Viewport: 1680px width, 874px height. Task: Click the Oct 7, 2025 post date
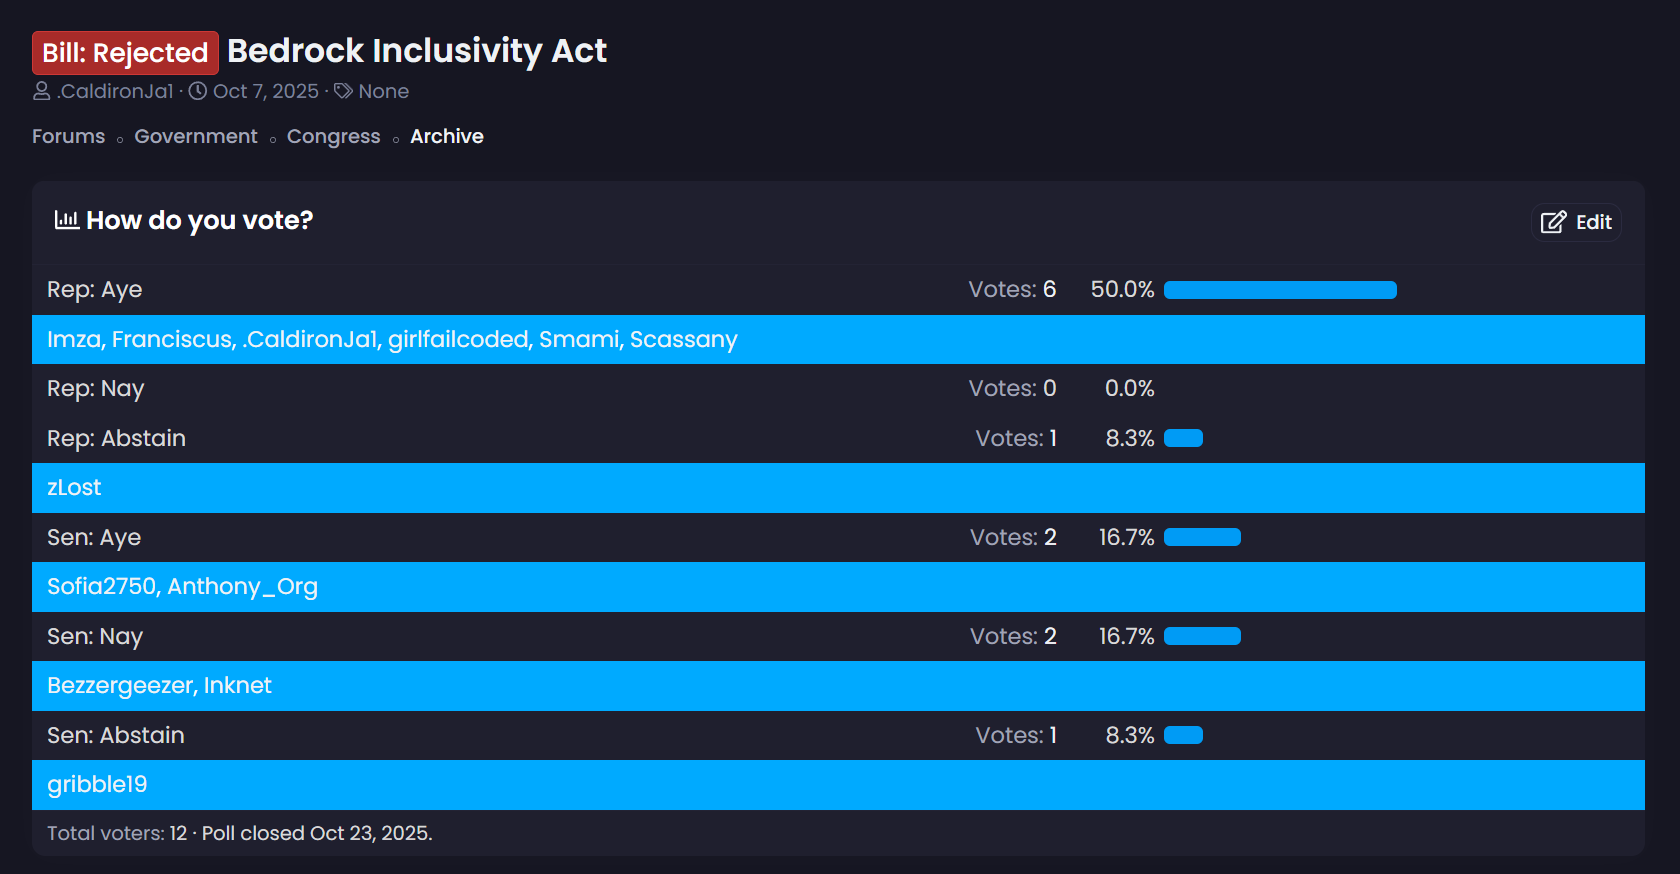[265, 91]
